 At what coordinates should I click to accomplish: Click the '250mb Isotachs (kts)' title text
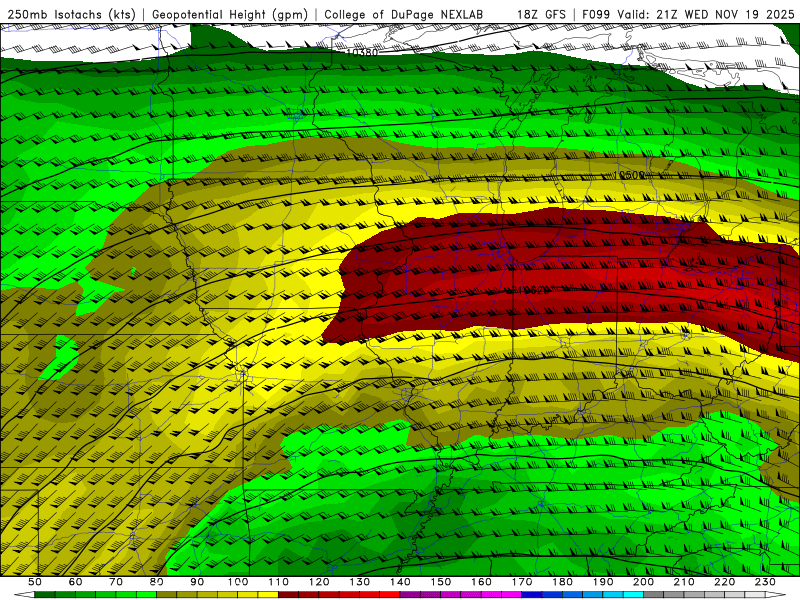pos(71,14)
